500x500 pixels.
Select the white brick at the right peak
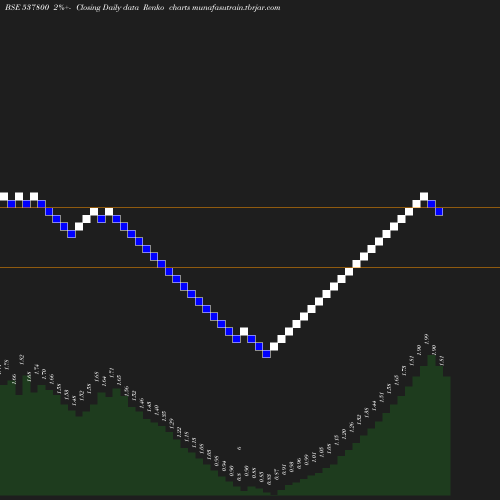pos(424,196)
